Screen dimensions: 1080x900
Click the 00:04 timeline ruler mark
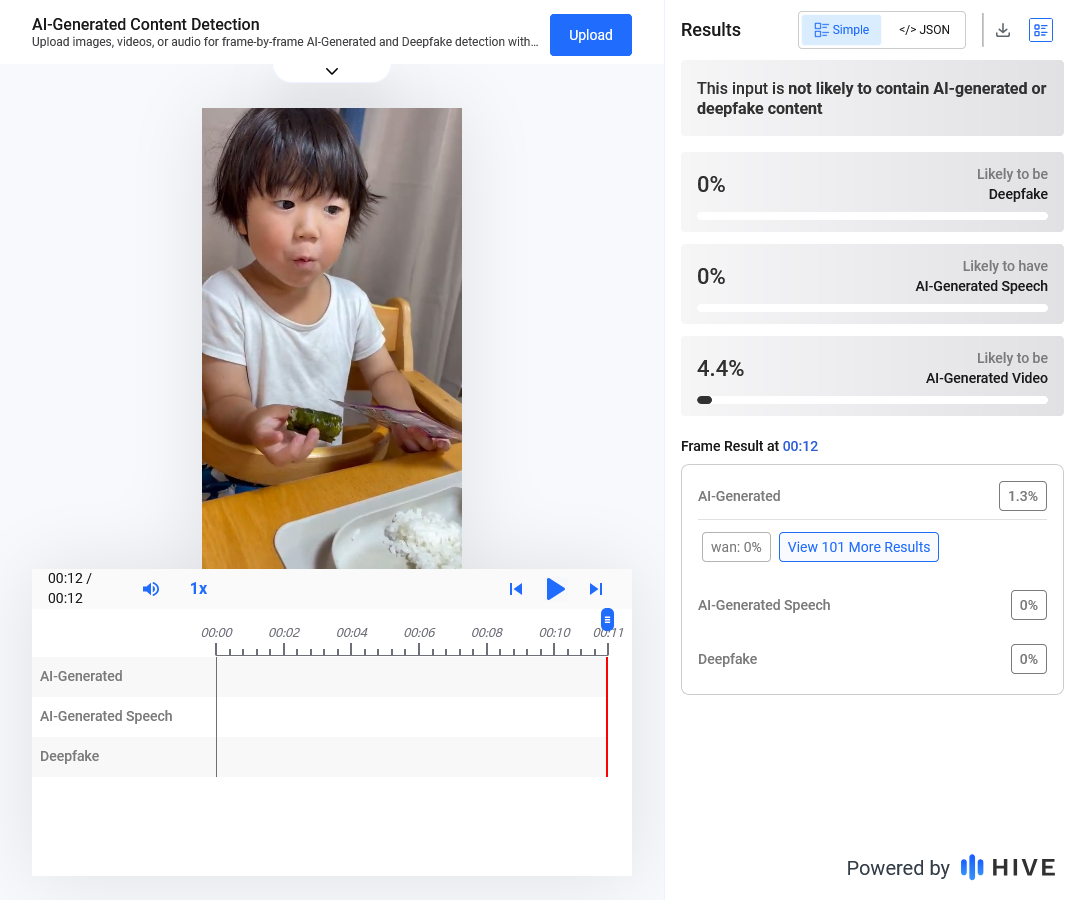point(351,633)
